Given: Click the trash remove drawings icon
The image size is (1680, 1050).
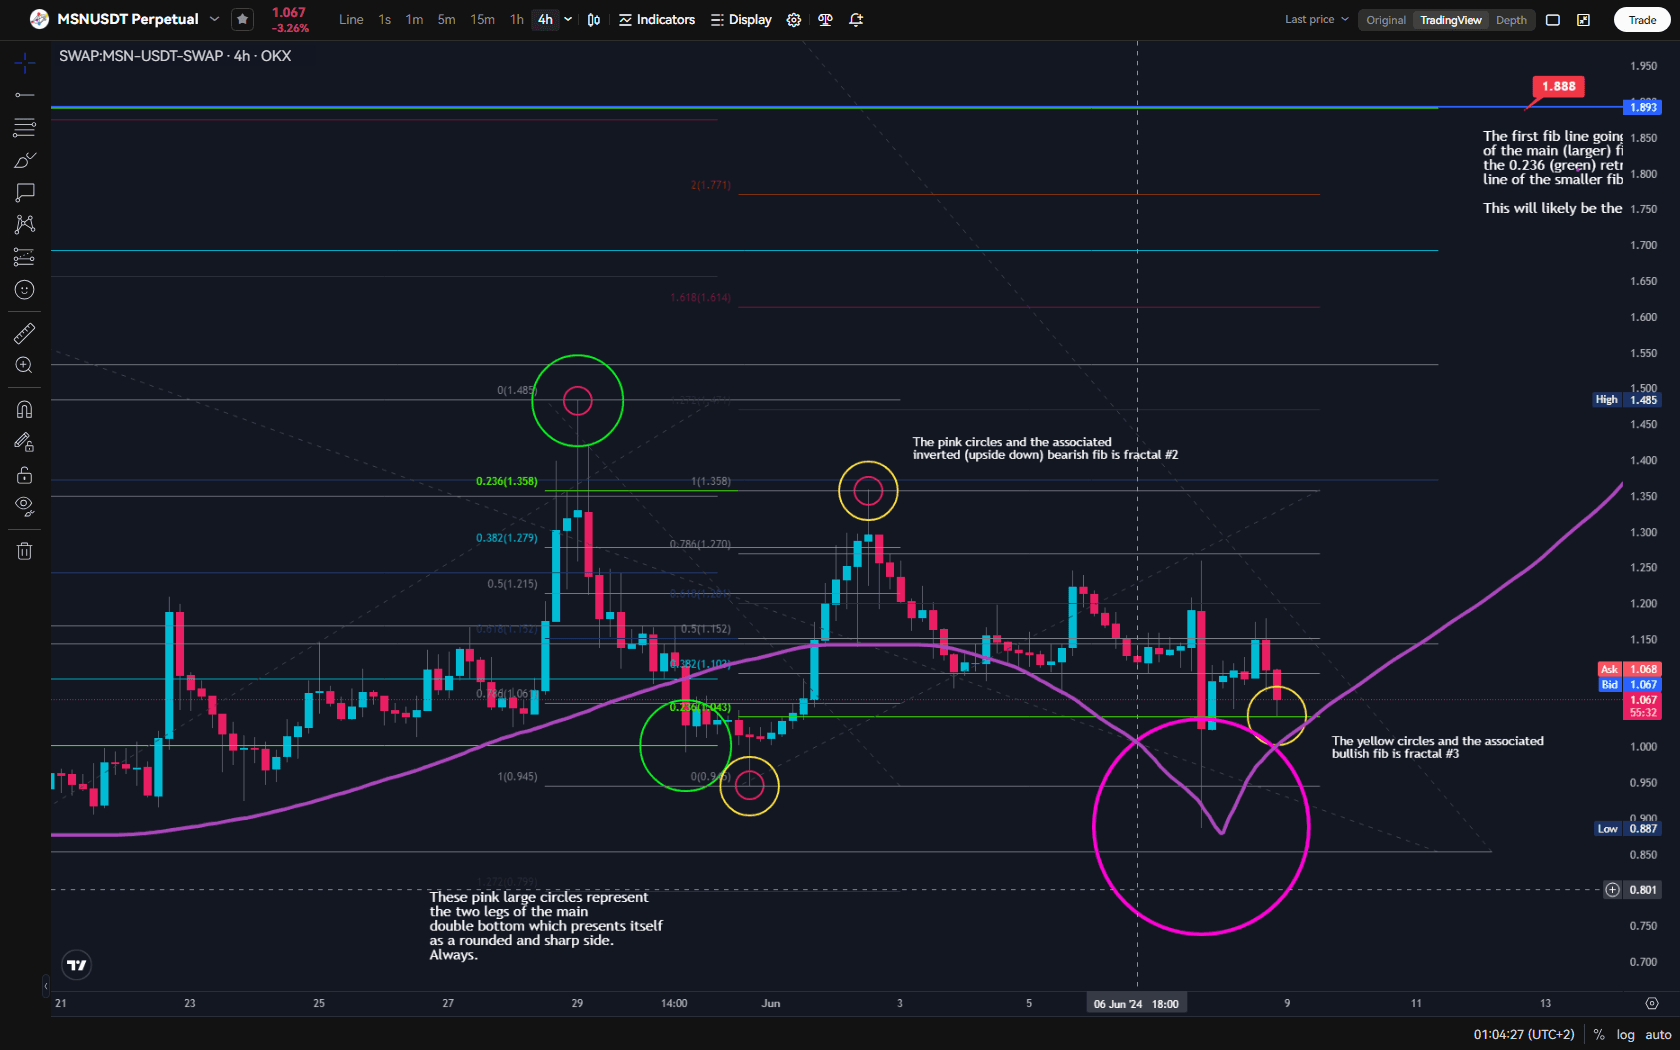Looking at the screenshot, I should click(x=25, y=551).
